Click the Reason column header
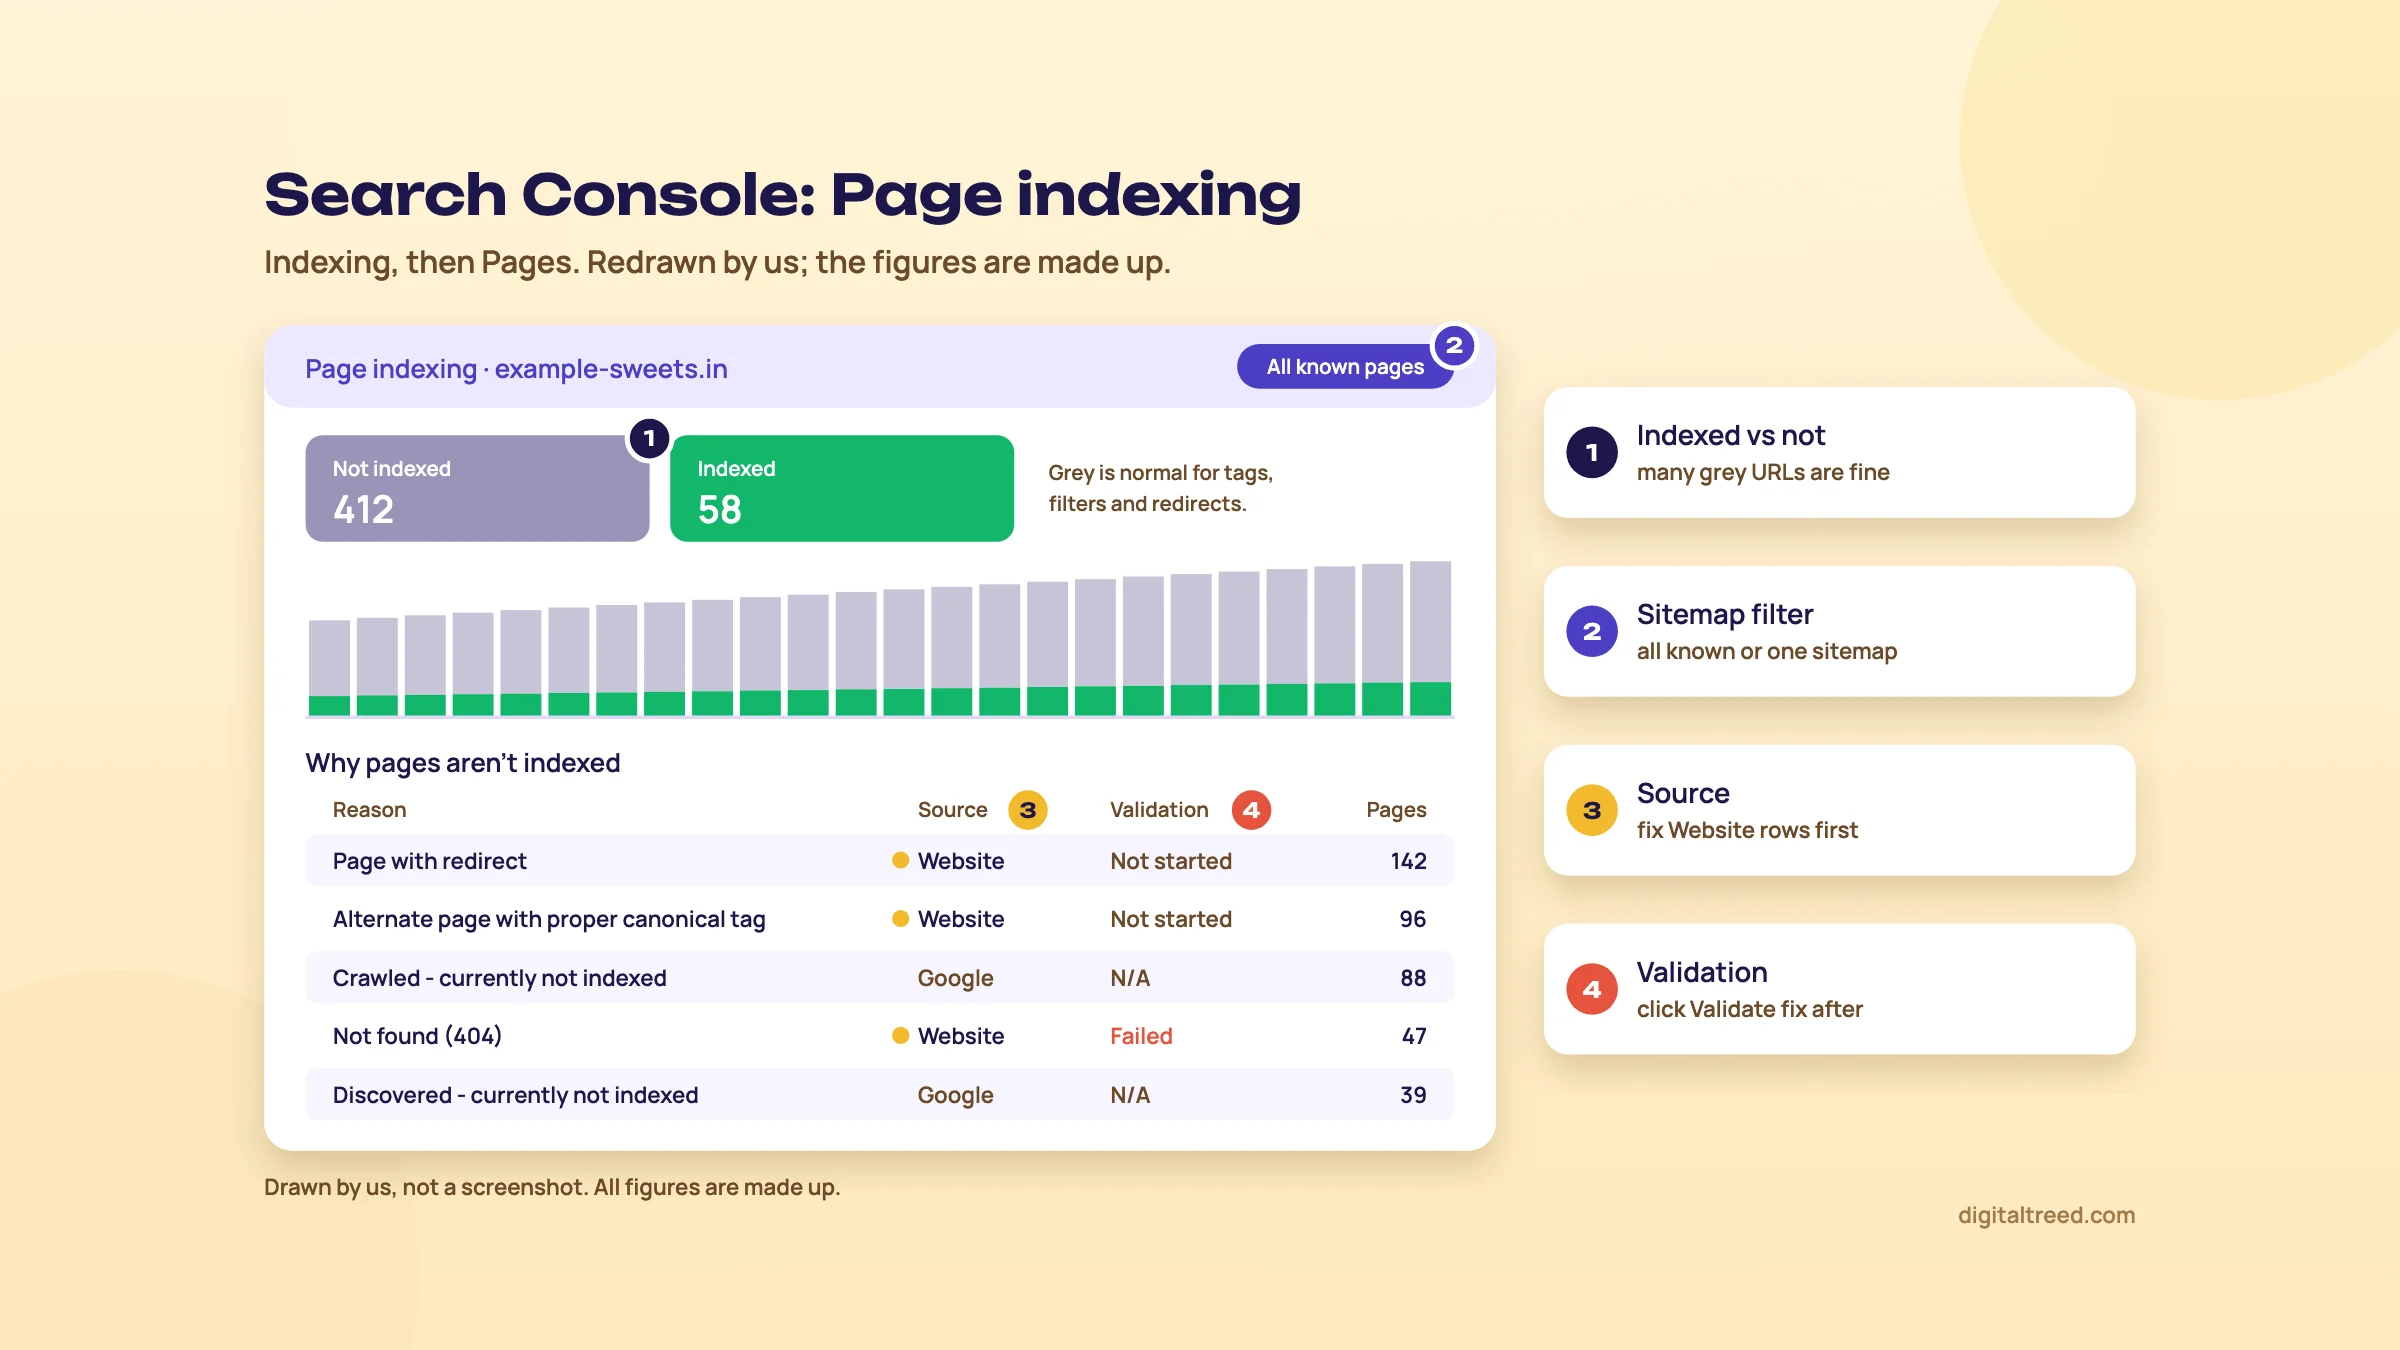This screenshot has width=2400, height=1350. pos(369,810)
